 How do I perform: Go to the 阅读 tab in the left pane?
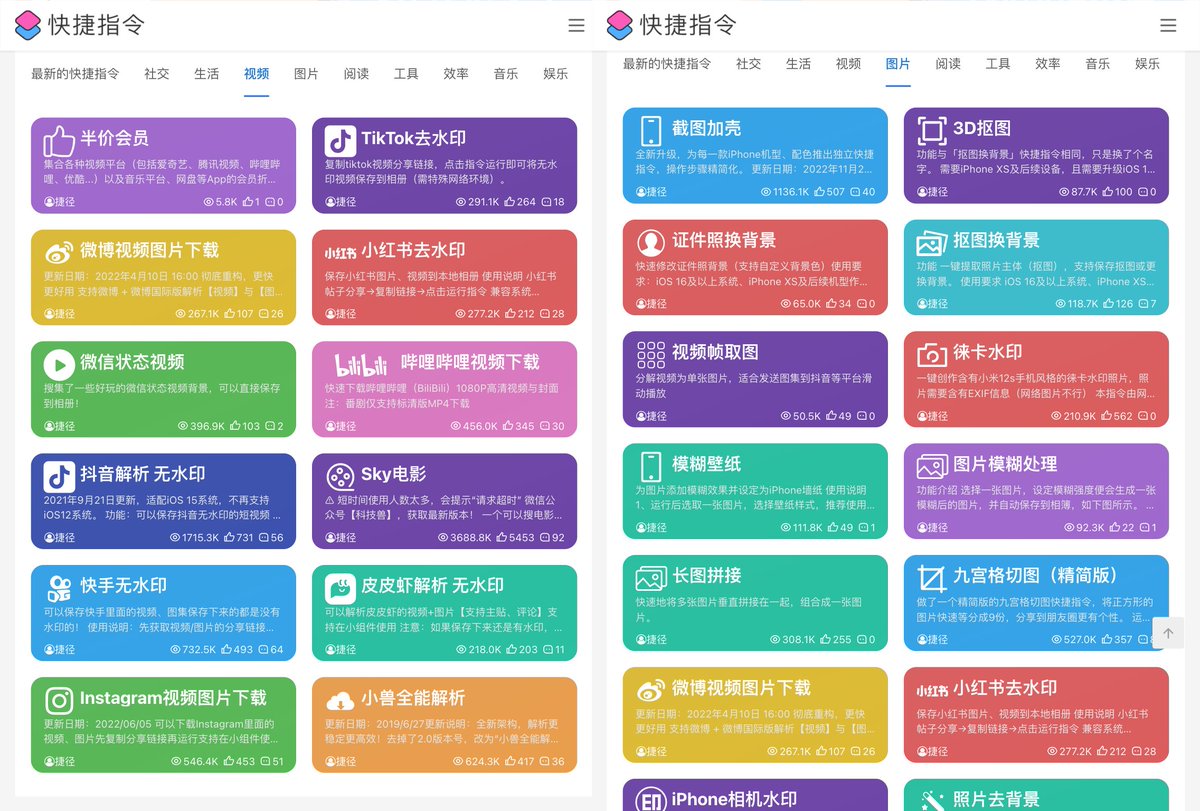(357, 74)
